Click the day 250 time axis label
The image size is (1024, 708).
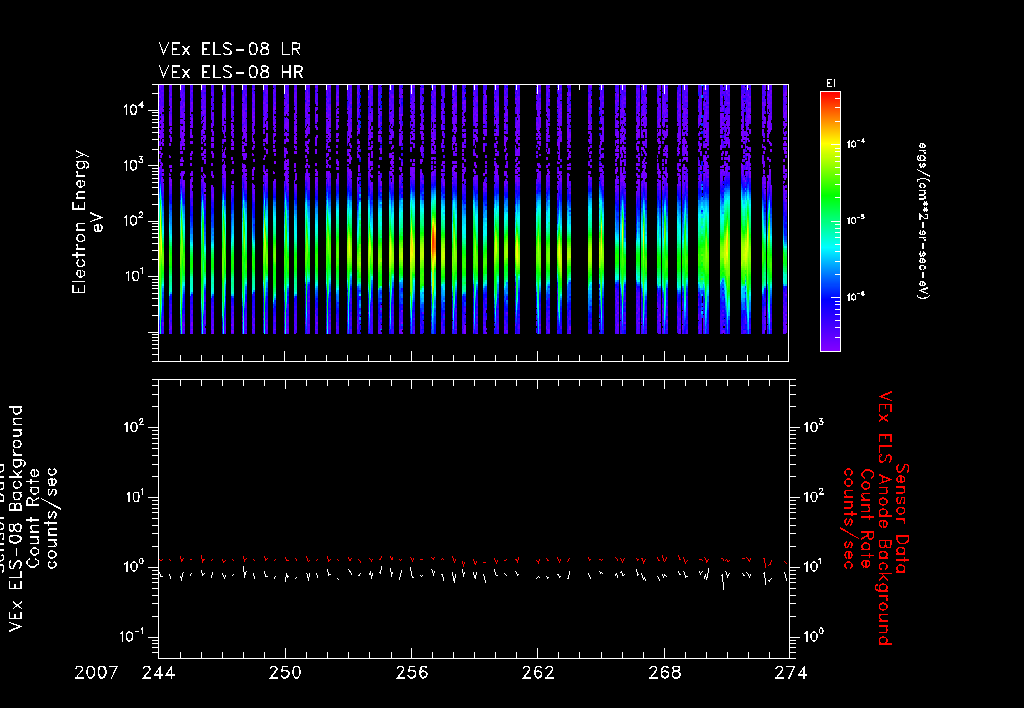pyautogui.click(x=285, y=673)
